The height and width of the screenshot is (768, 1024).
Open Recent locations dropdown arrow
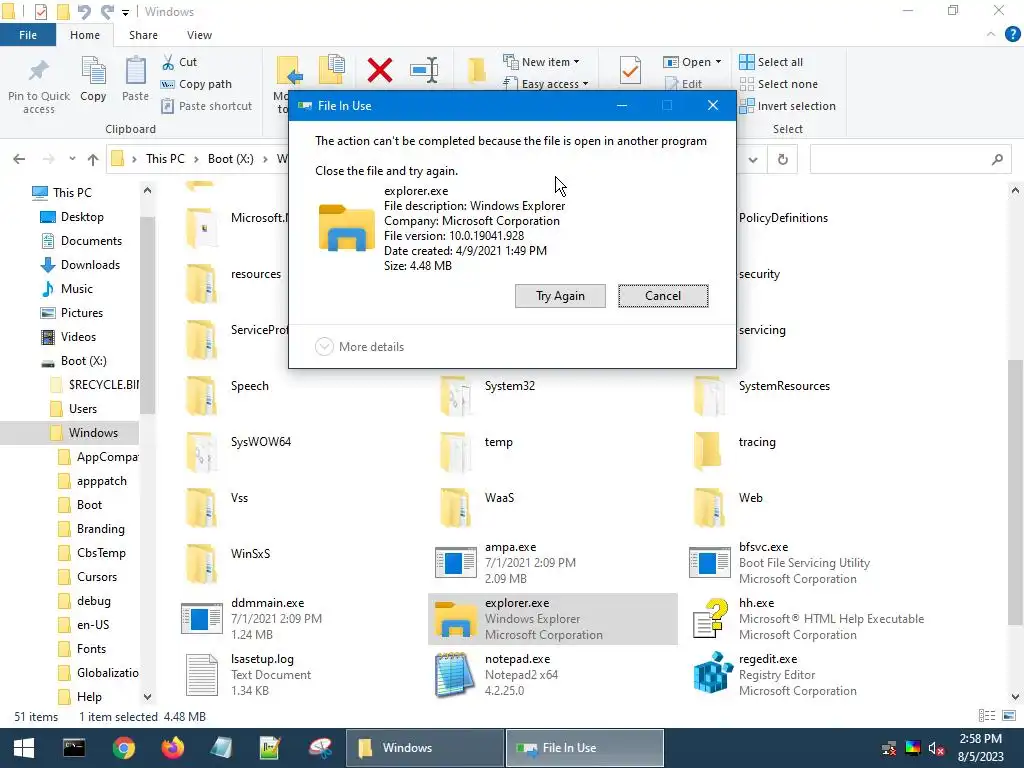point(72,159)
